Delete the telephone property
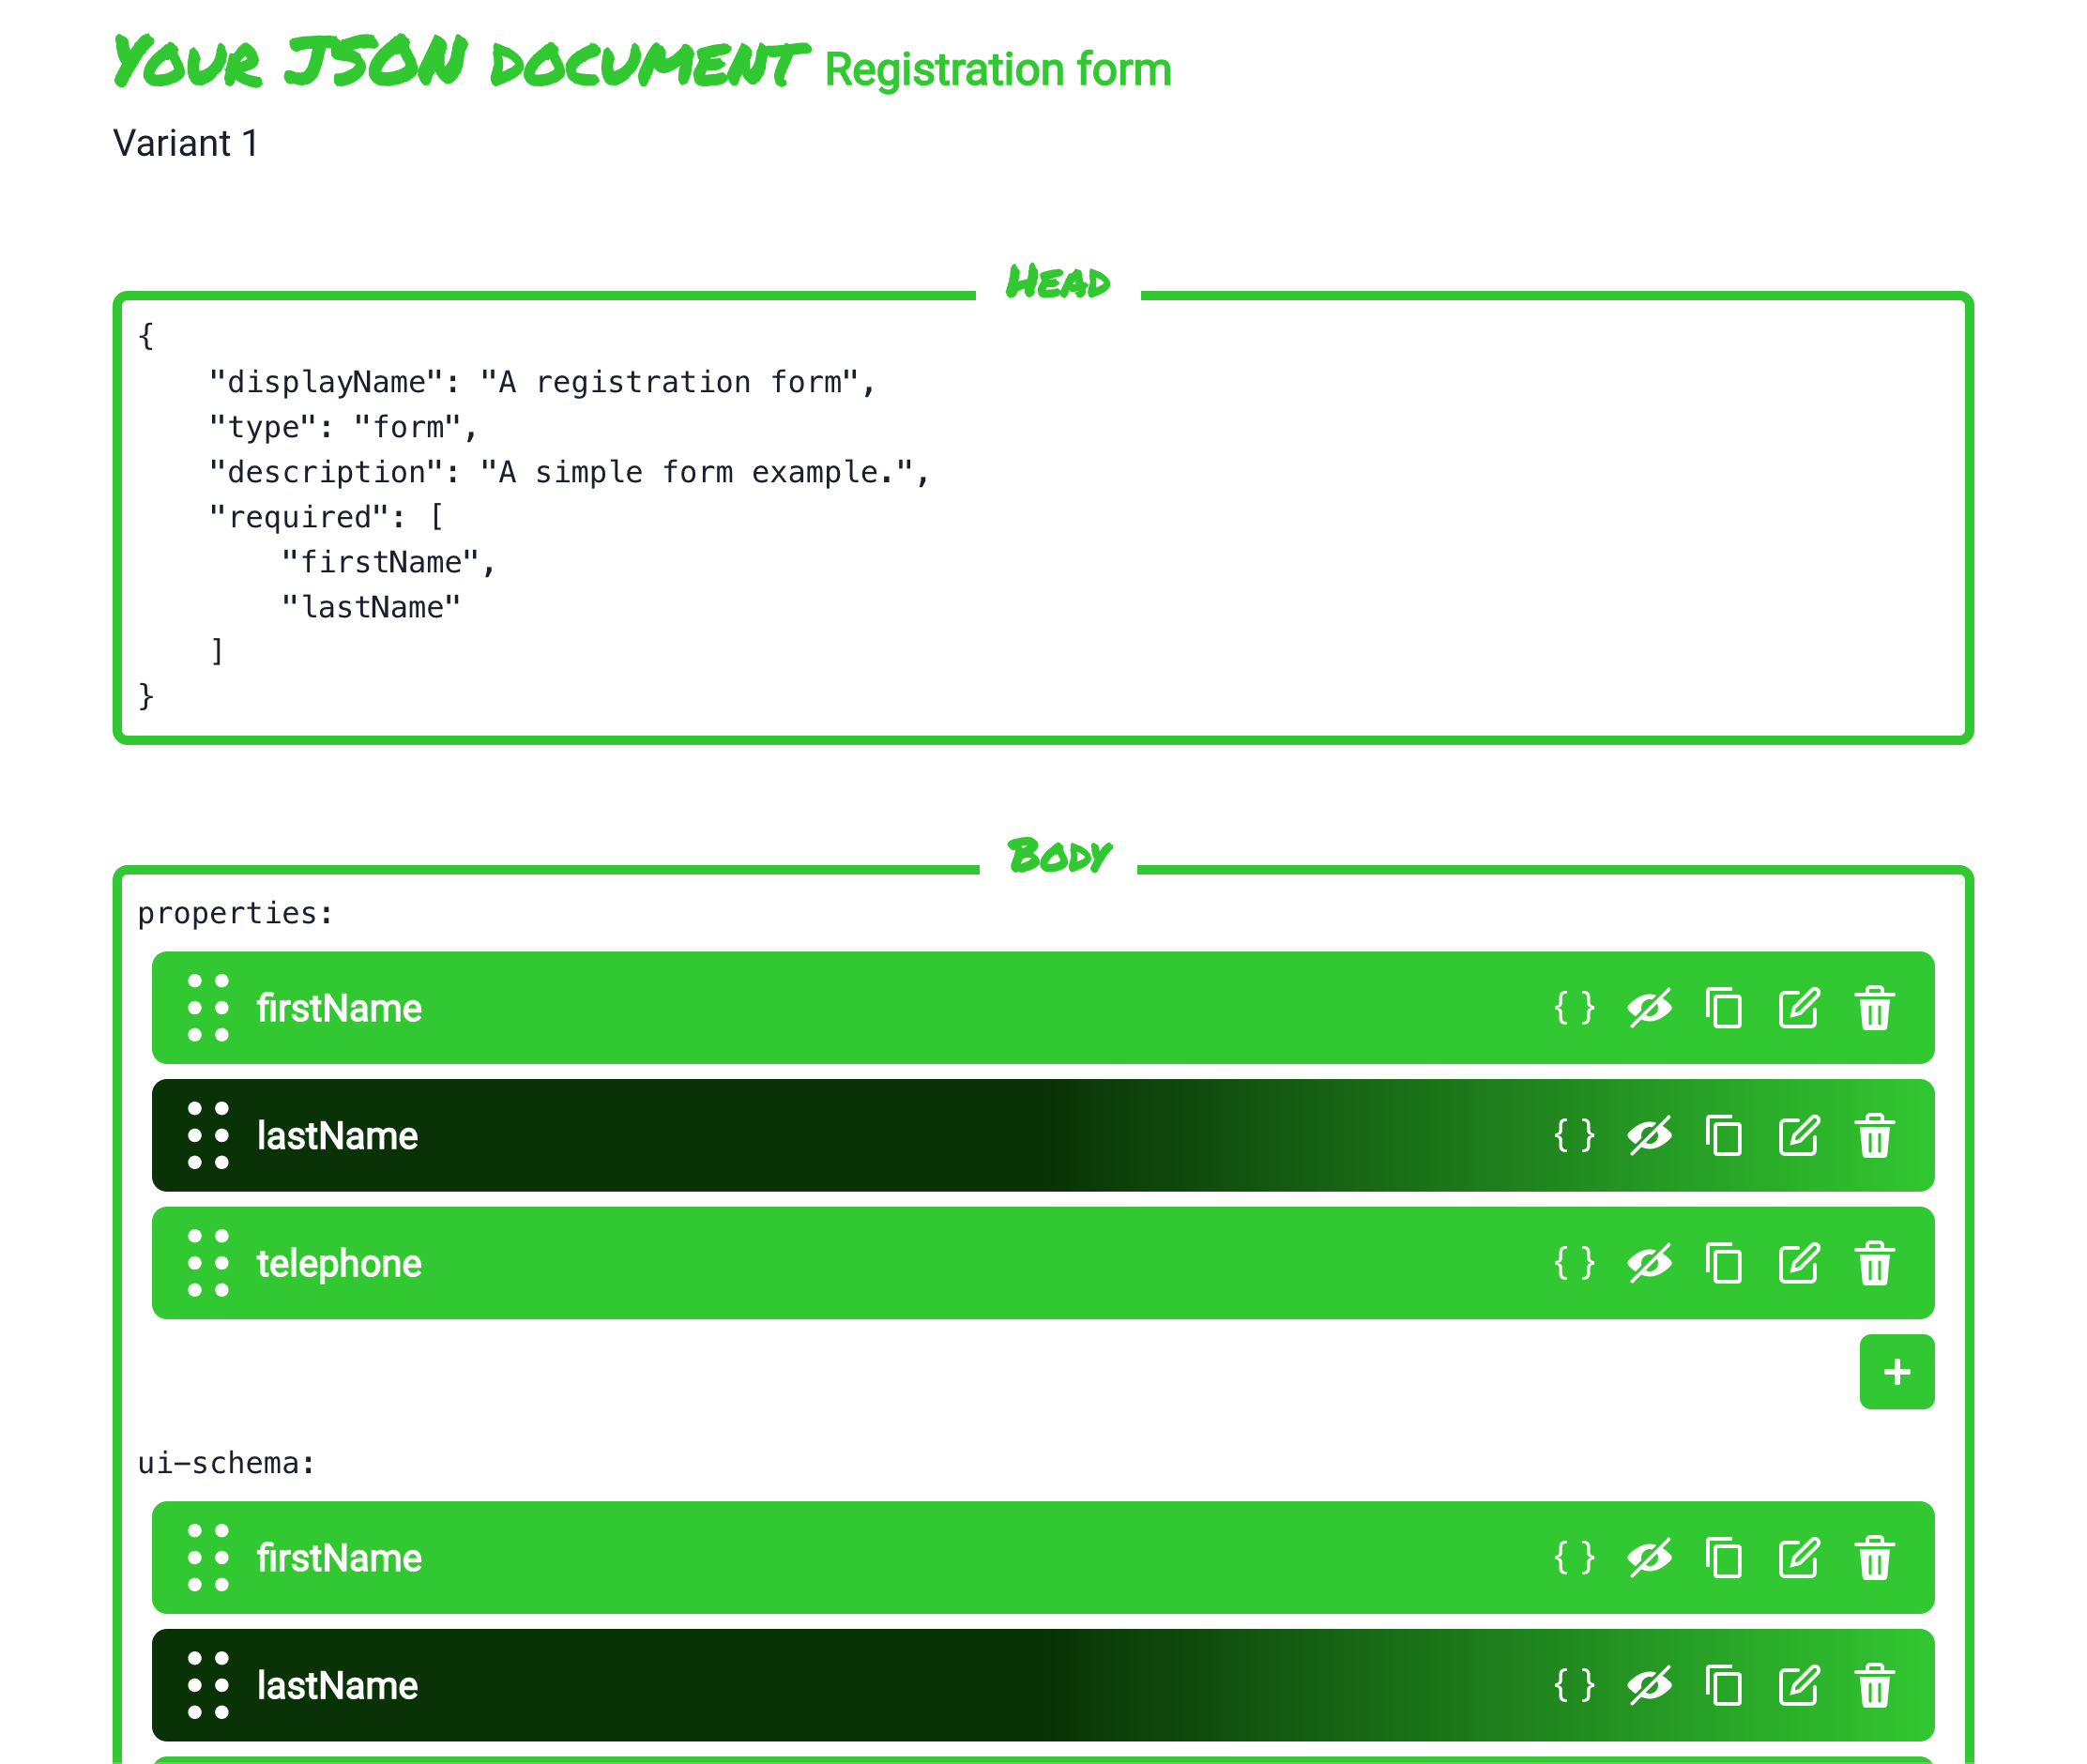The width and height of the screenshot is (2087, 1764). 1874,1263
